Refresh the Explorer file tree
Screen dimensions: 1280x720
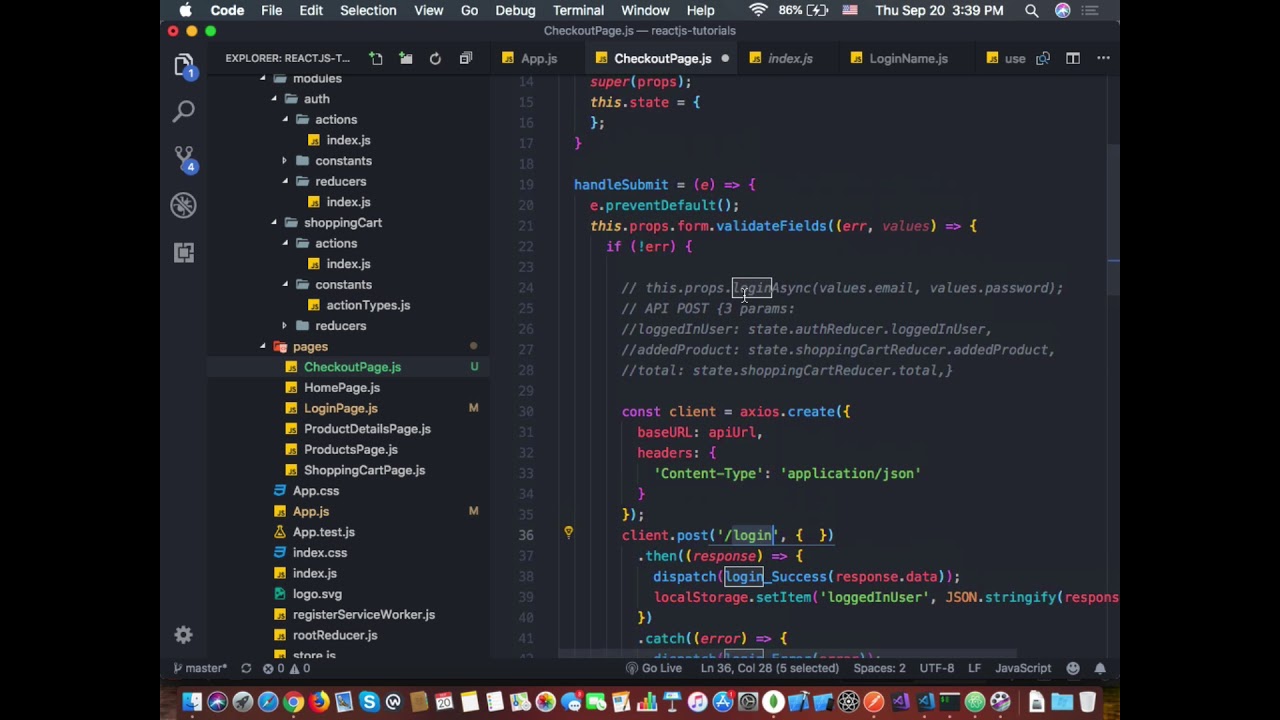click(435, 58)
